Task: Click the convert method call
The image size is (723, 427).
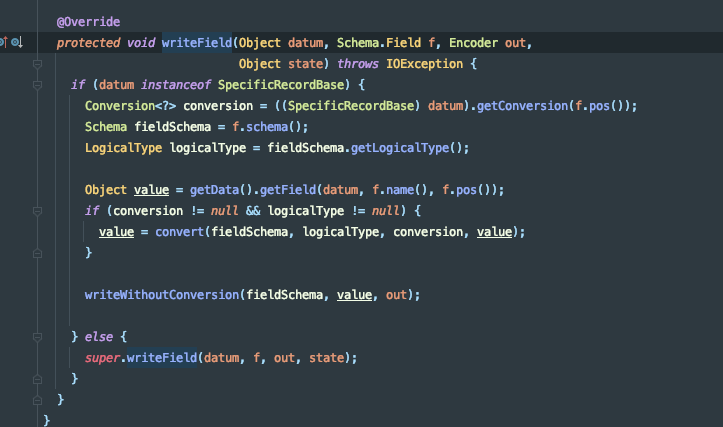Action: [x=179, y=232]
